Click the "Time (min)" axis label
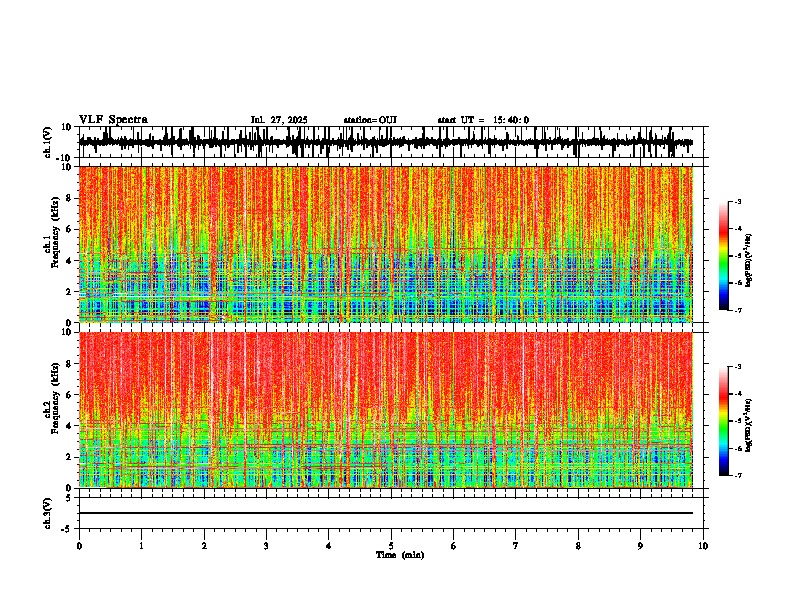Screen dimensions: 792x612 point(400,555)
